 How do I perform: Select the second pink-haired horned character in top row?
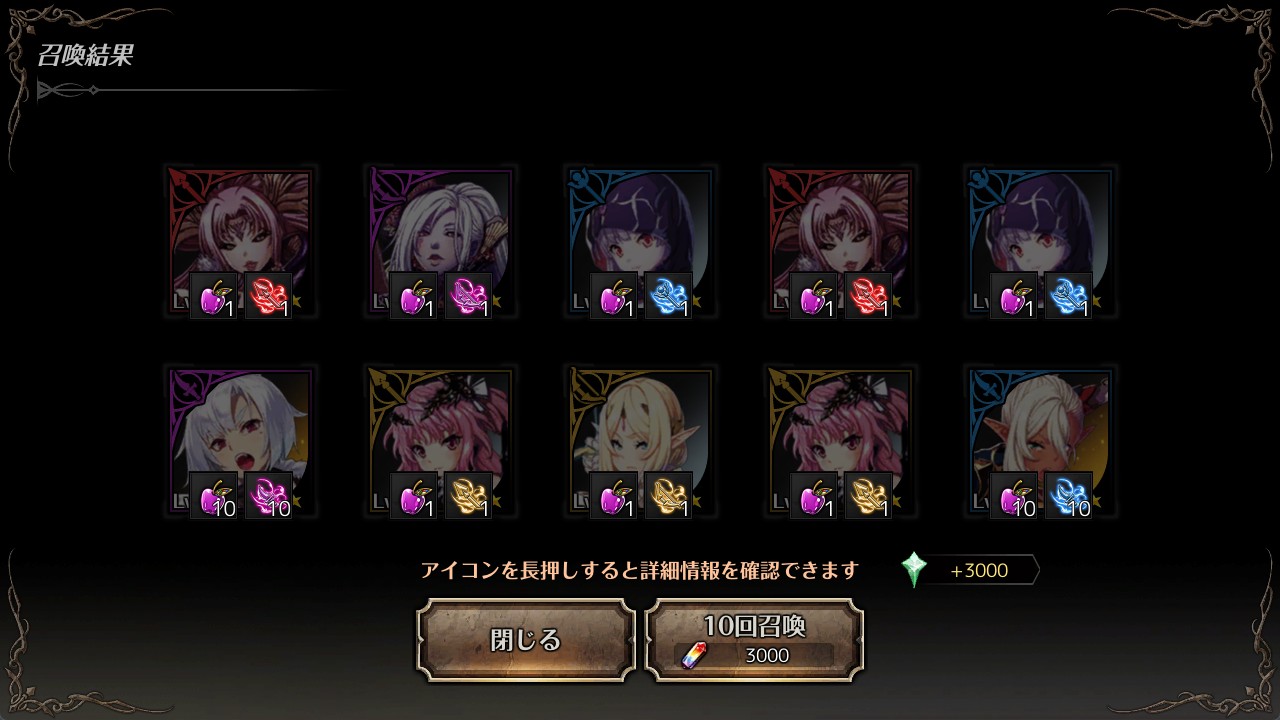[x=840, y=242]
